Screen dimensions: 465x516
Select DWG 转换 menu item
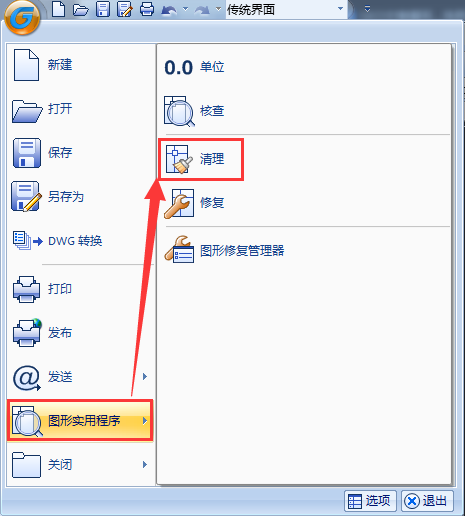click(80, 241)
